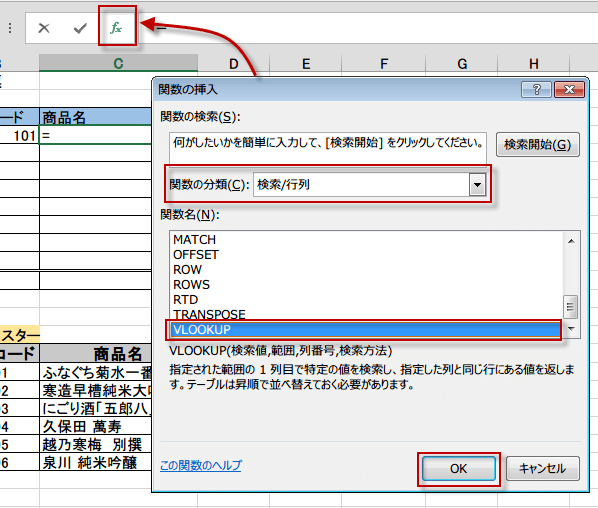Click the キャンセル button
The width and height of the screenshot is (598, 508).
542,468
